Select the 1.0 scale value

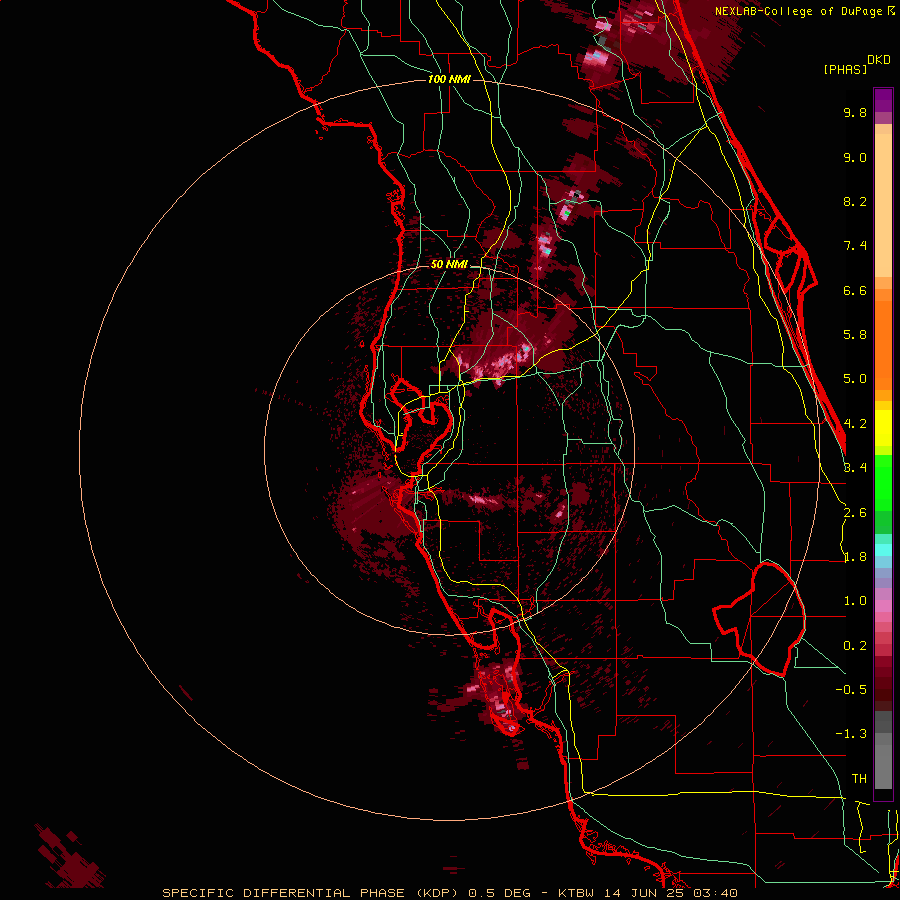point(855,601)
